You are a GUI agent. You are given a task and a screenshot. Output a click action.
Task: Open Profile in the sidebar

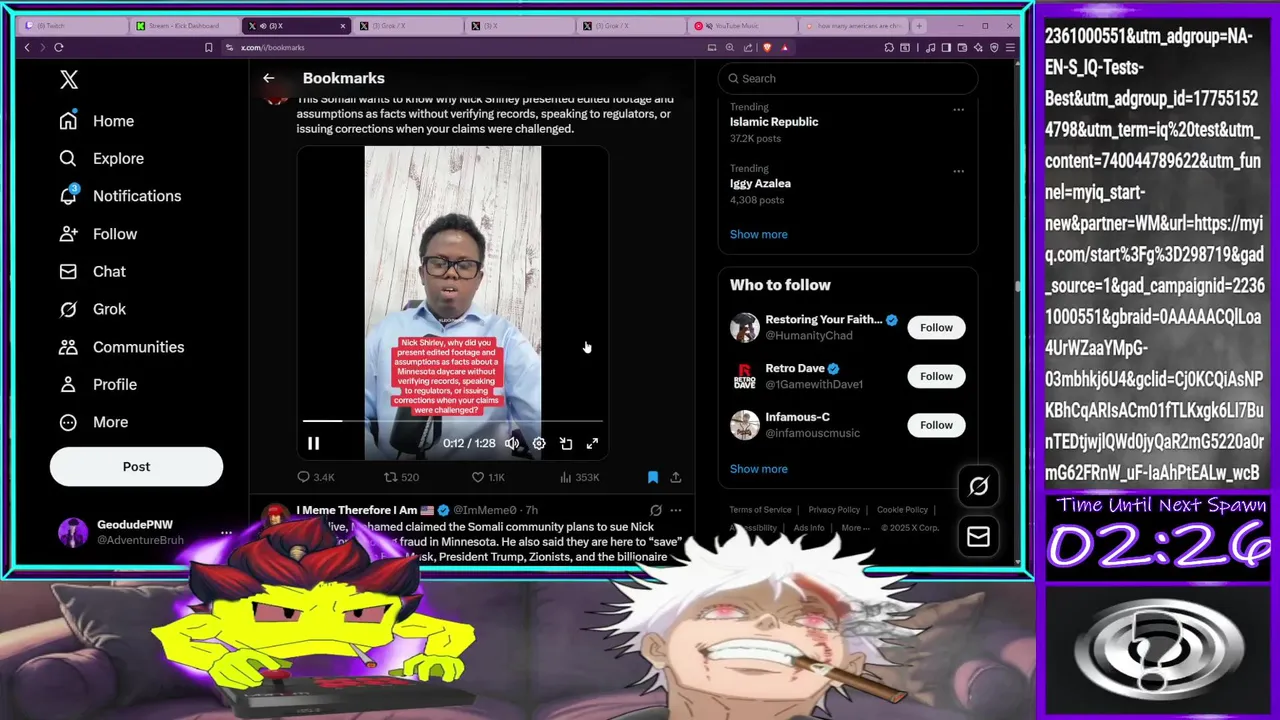pos(98,384)
